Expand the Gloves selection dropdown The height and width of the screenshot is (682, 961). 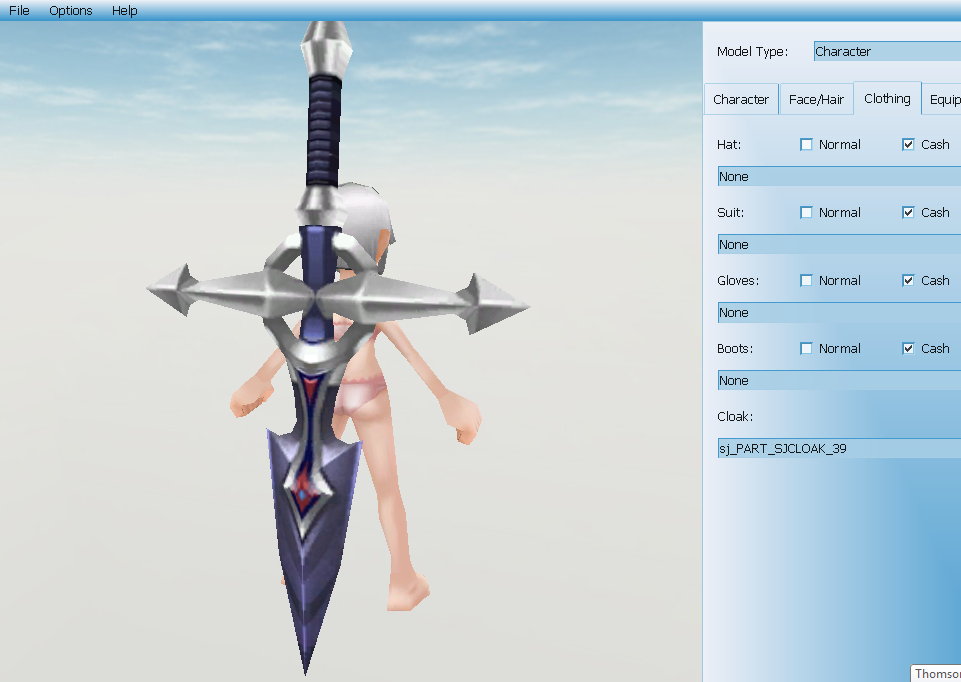(838, 313)
